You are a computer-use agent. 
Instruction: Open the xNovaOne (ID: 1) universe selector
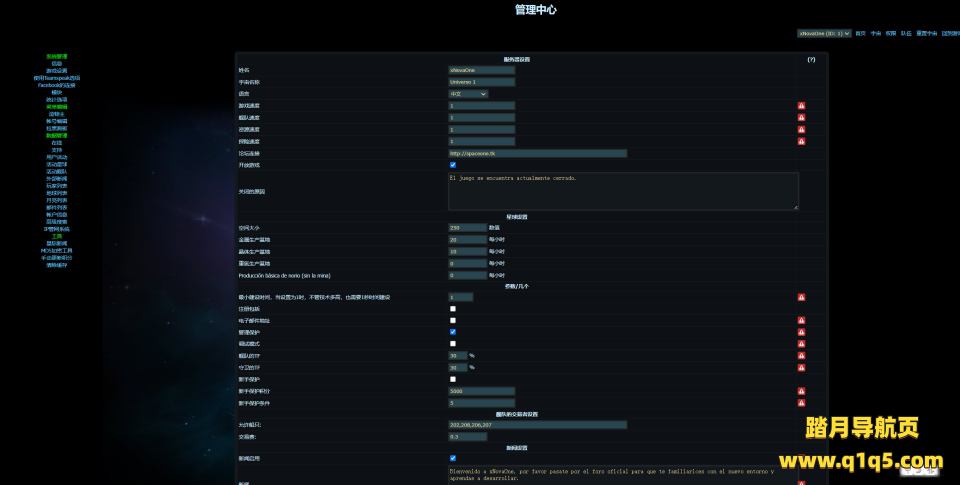click(824, 33)
